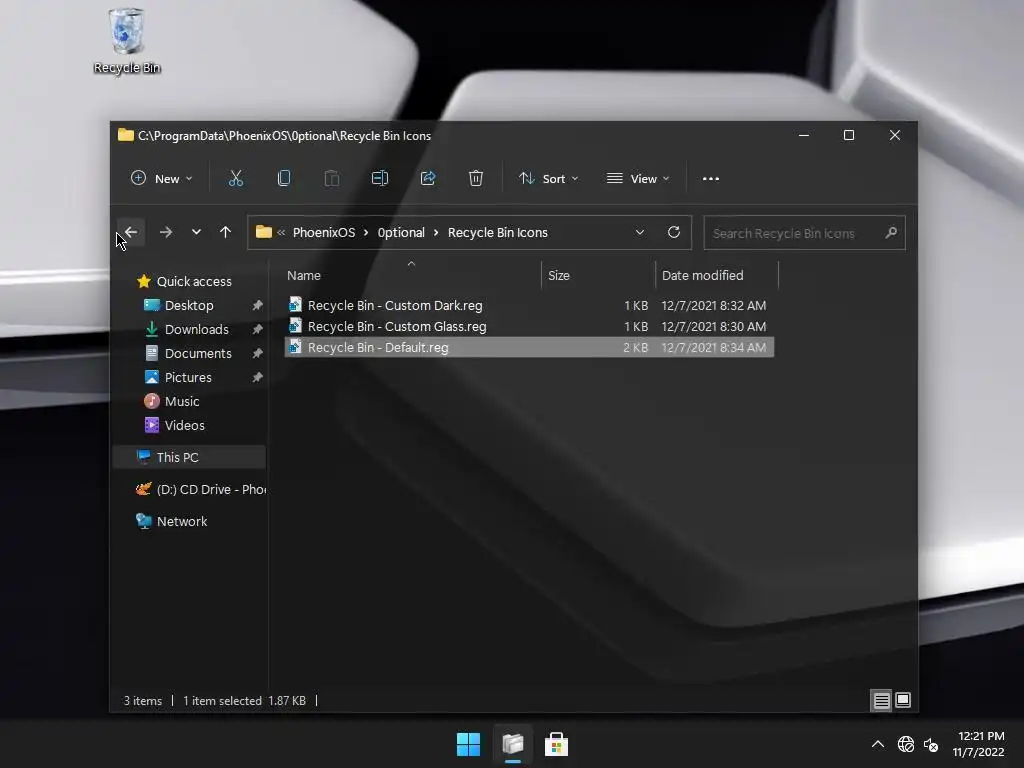Expand chevron after PhoenixOS breadcrumb
This screenshot has width=1024, height=768.
[366, 232]
